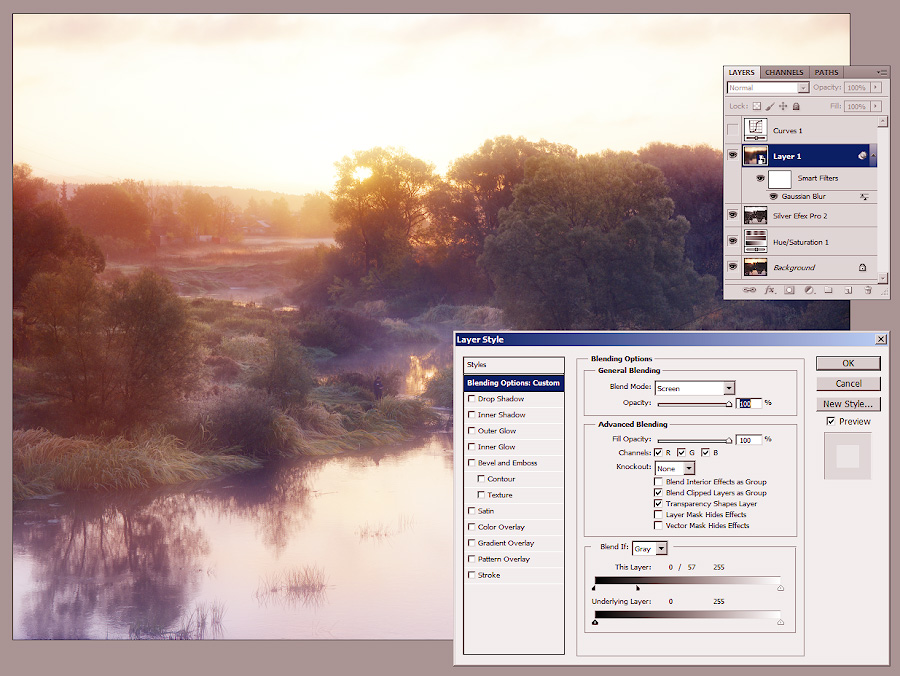Enable the Inner Shadow checkbox

[x=472, y=414]
